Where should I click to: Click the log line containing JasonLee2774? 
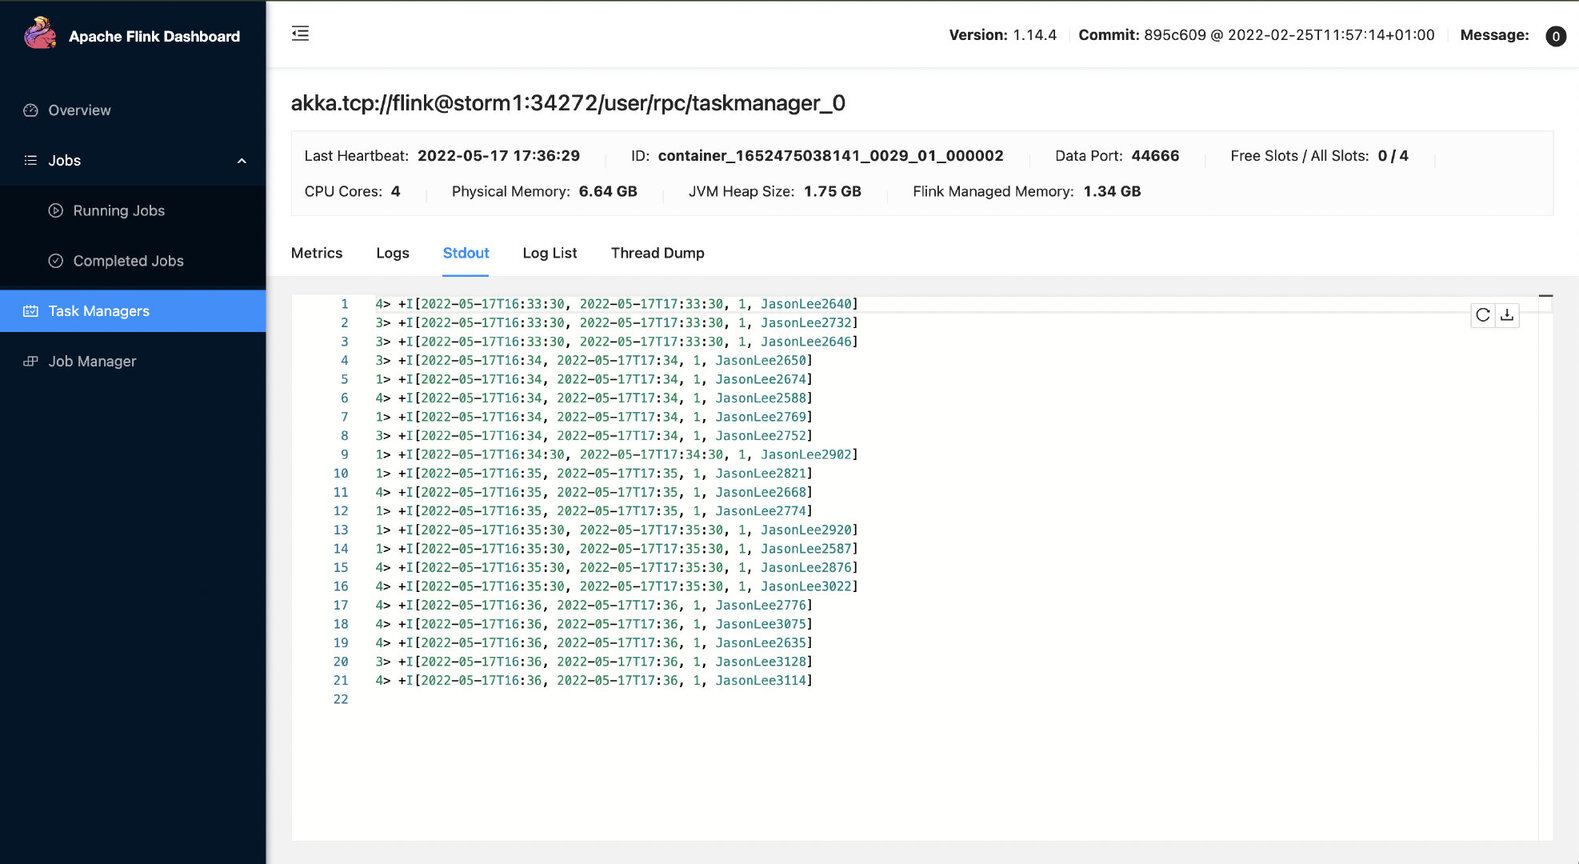[594, 511]
